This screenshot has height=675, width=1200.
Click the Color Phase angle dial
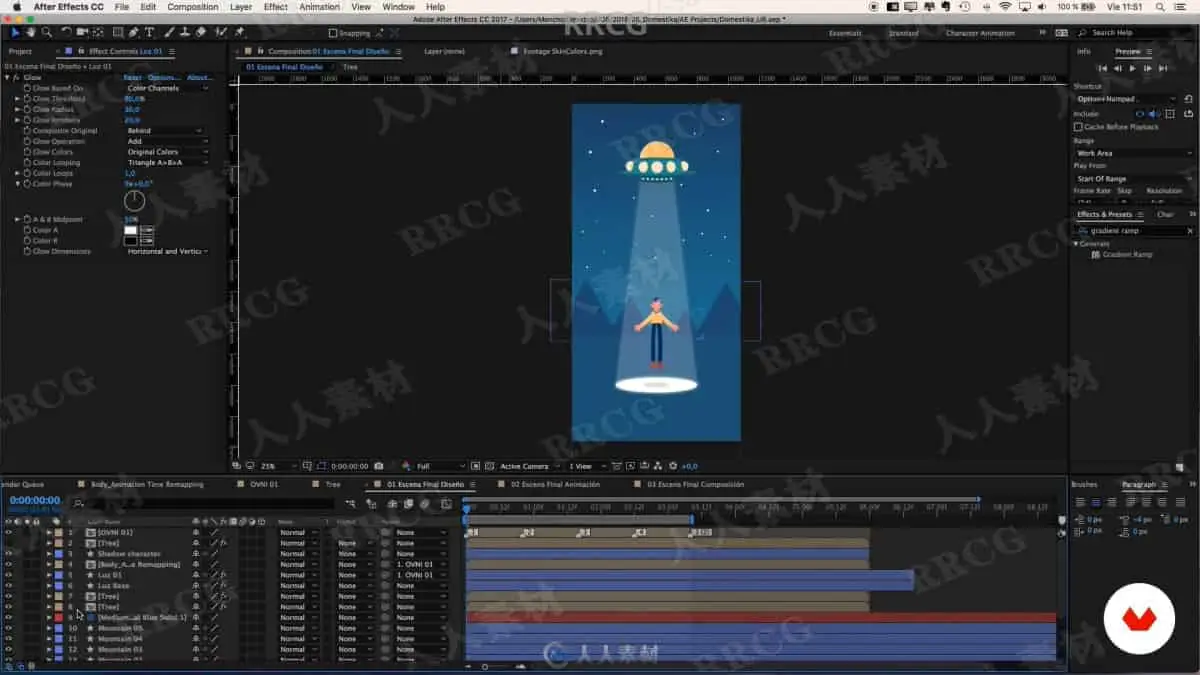pos(134,201)
